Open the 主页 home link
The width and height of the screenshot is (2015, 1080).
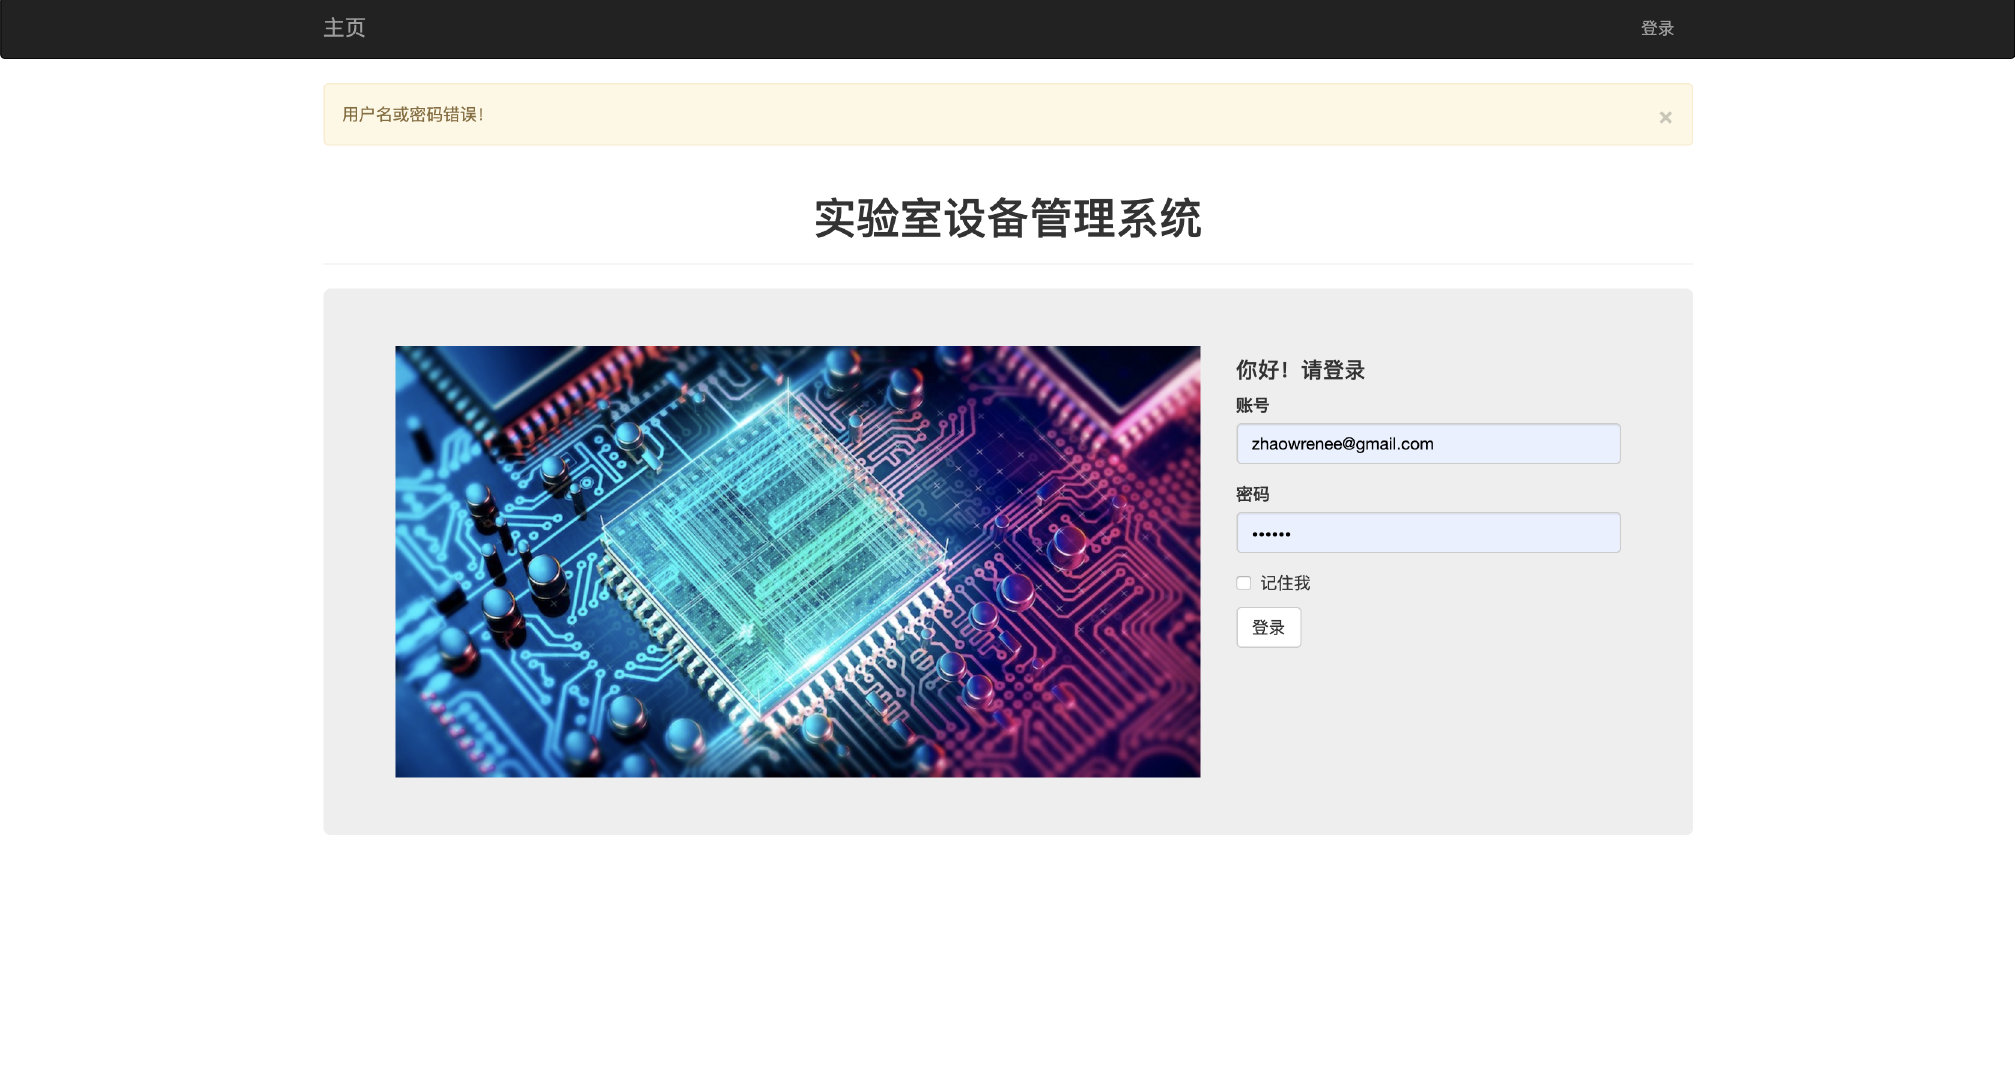pos(344,28)
